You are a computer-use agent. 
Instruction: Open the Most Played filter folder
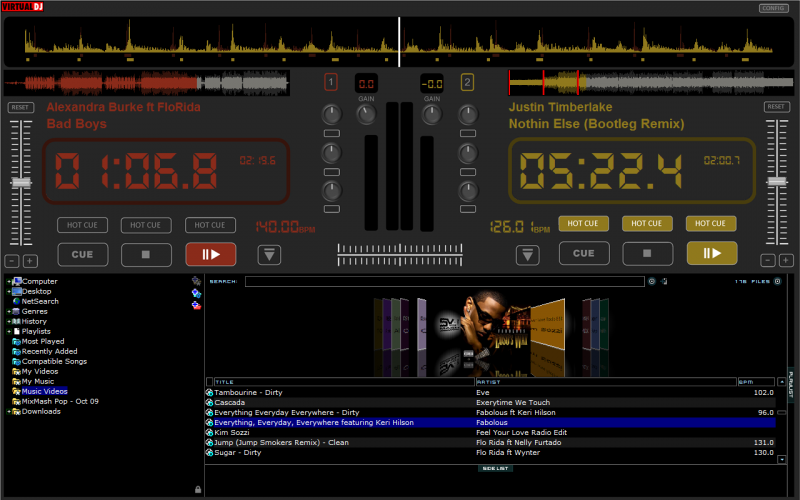pyautogui.click(x=43, y=341)
